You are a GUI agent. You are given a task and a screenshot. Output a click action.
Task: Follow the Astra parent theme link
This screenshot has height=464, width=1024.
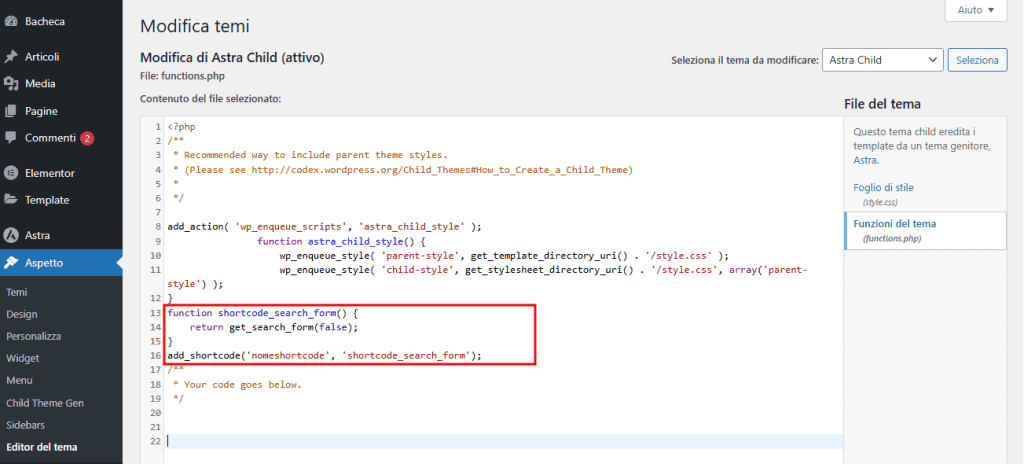(865, 160)
